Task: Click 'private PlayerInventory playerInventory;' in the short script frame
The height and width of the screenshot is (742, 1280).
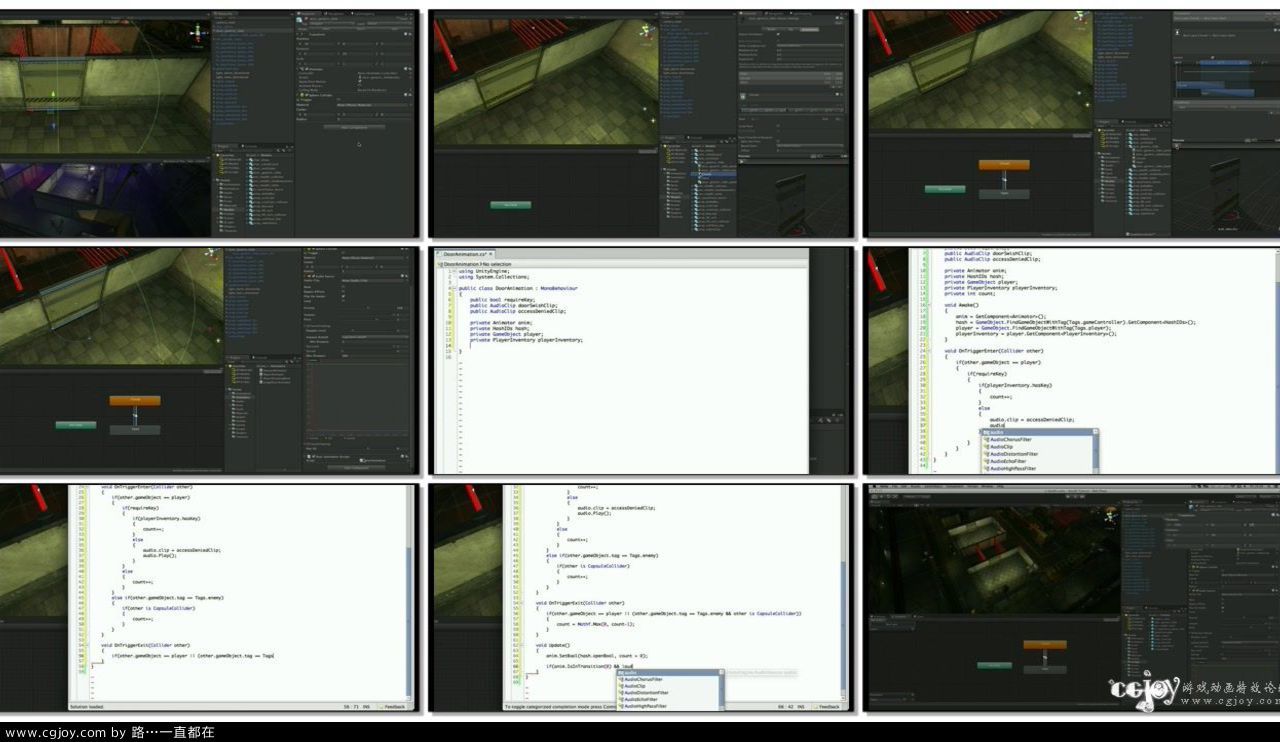Action: tap(526, 340)
